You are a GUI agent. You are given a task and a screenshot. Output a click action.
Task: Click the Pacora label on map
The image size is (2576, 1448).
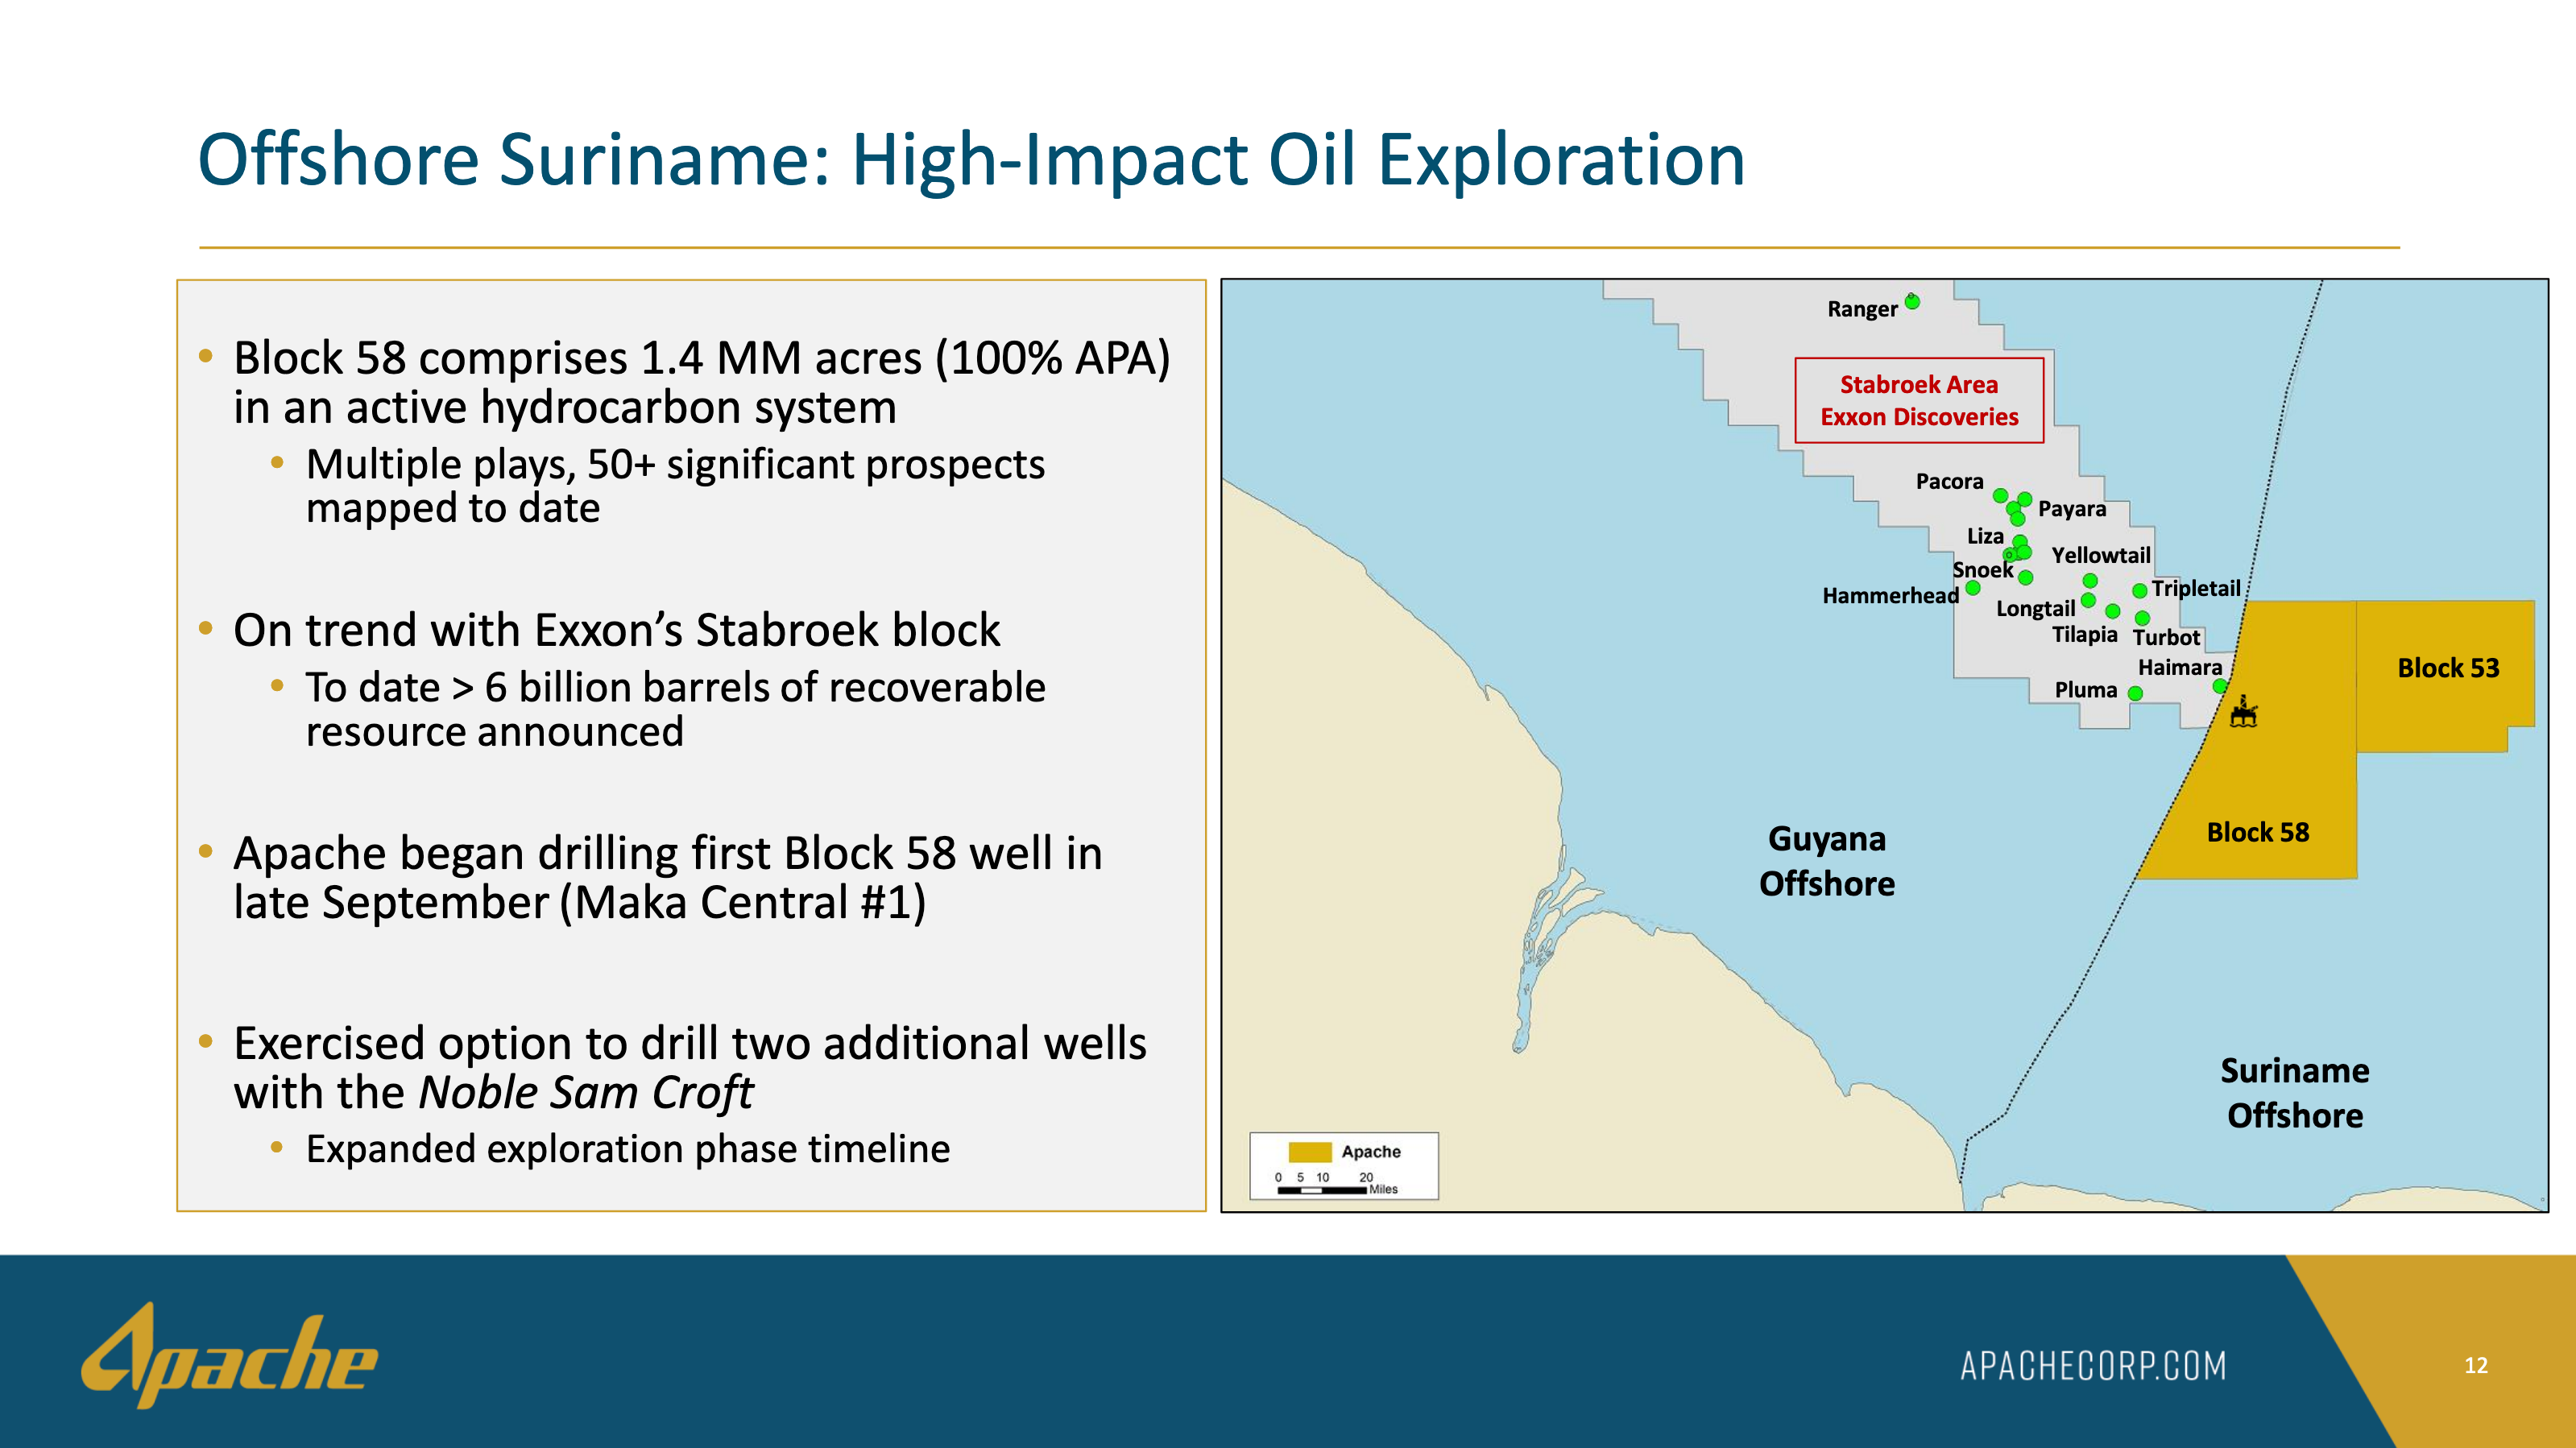[x=1949, y=481]
